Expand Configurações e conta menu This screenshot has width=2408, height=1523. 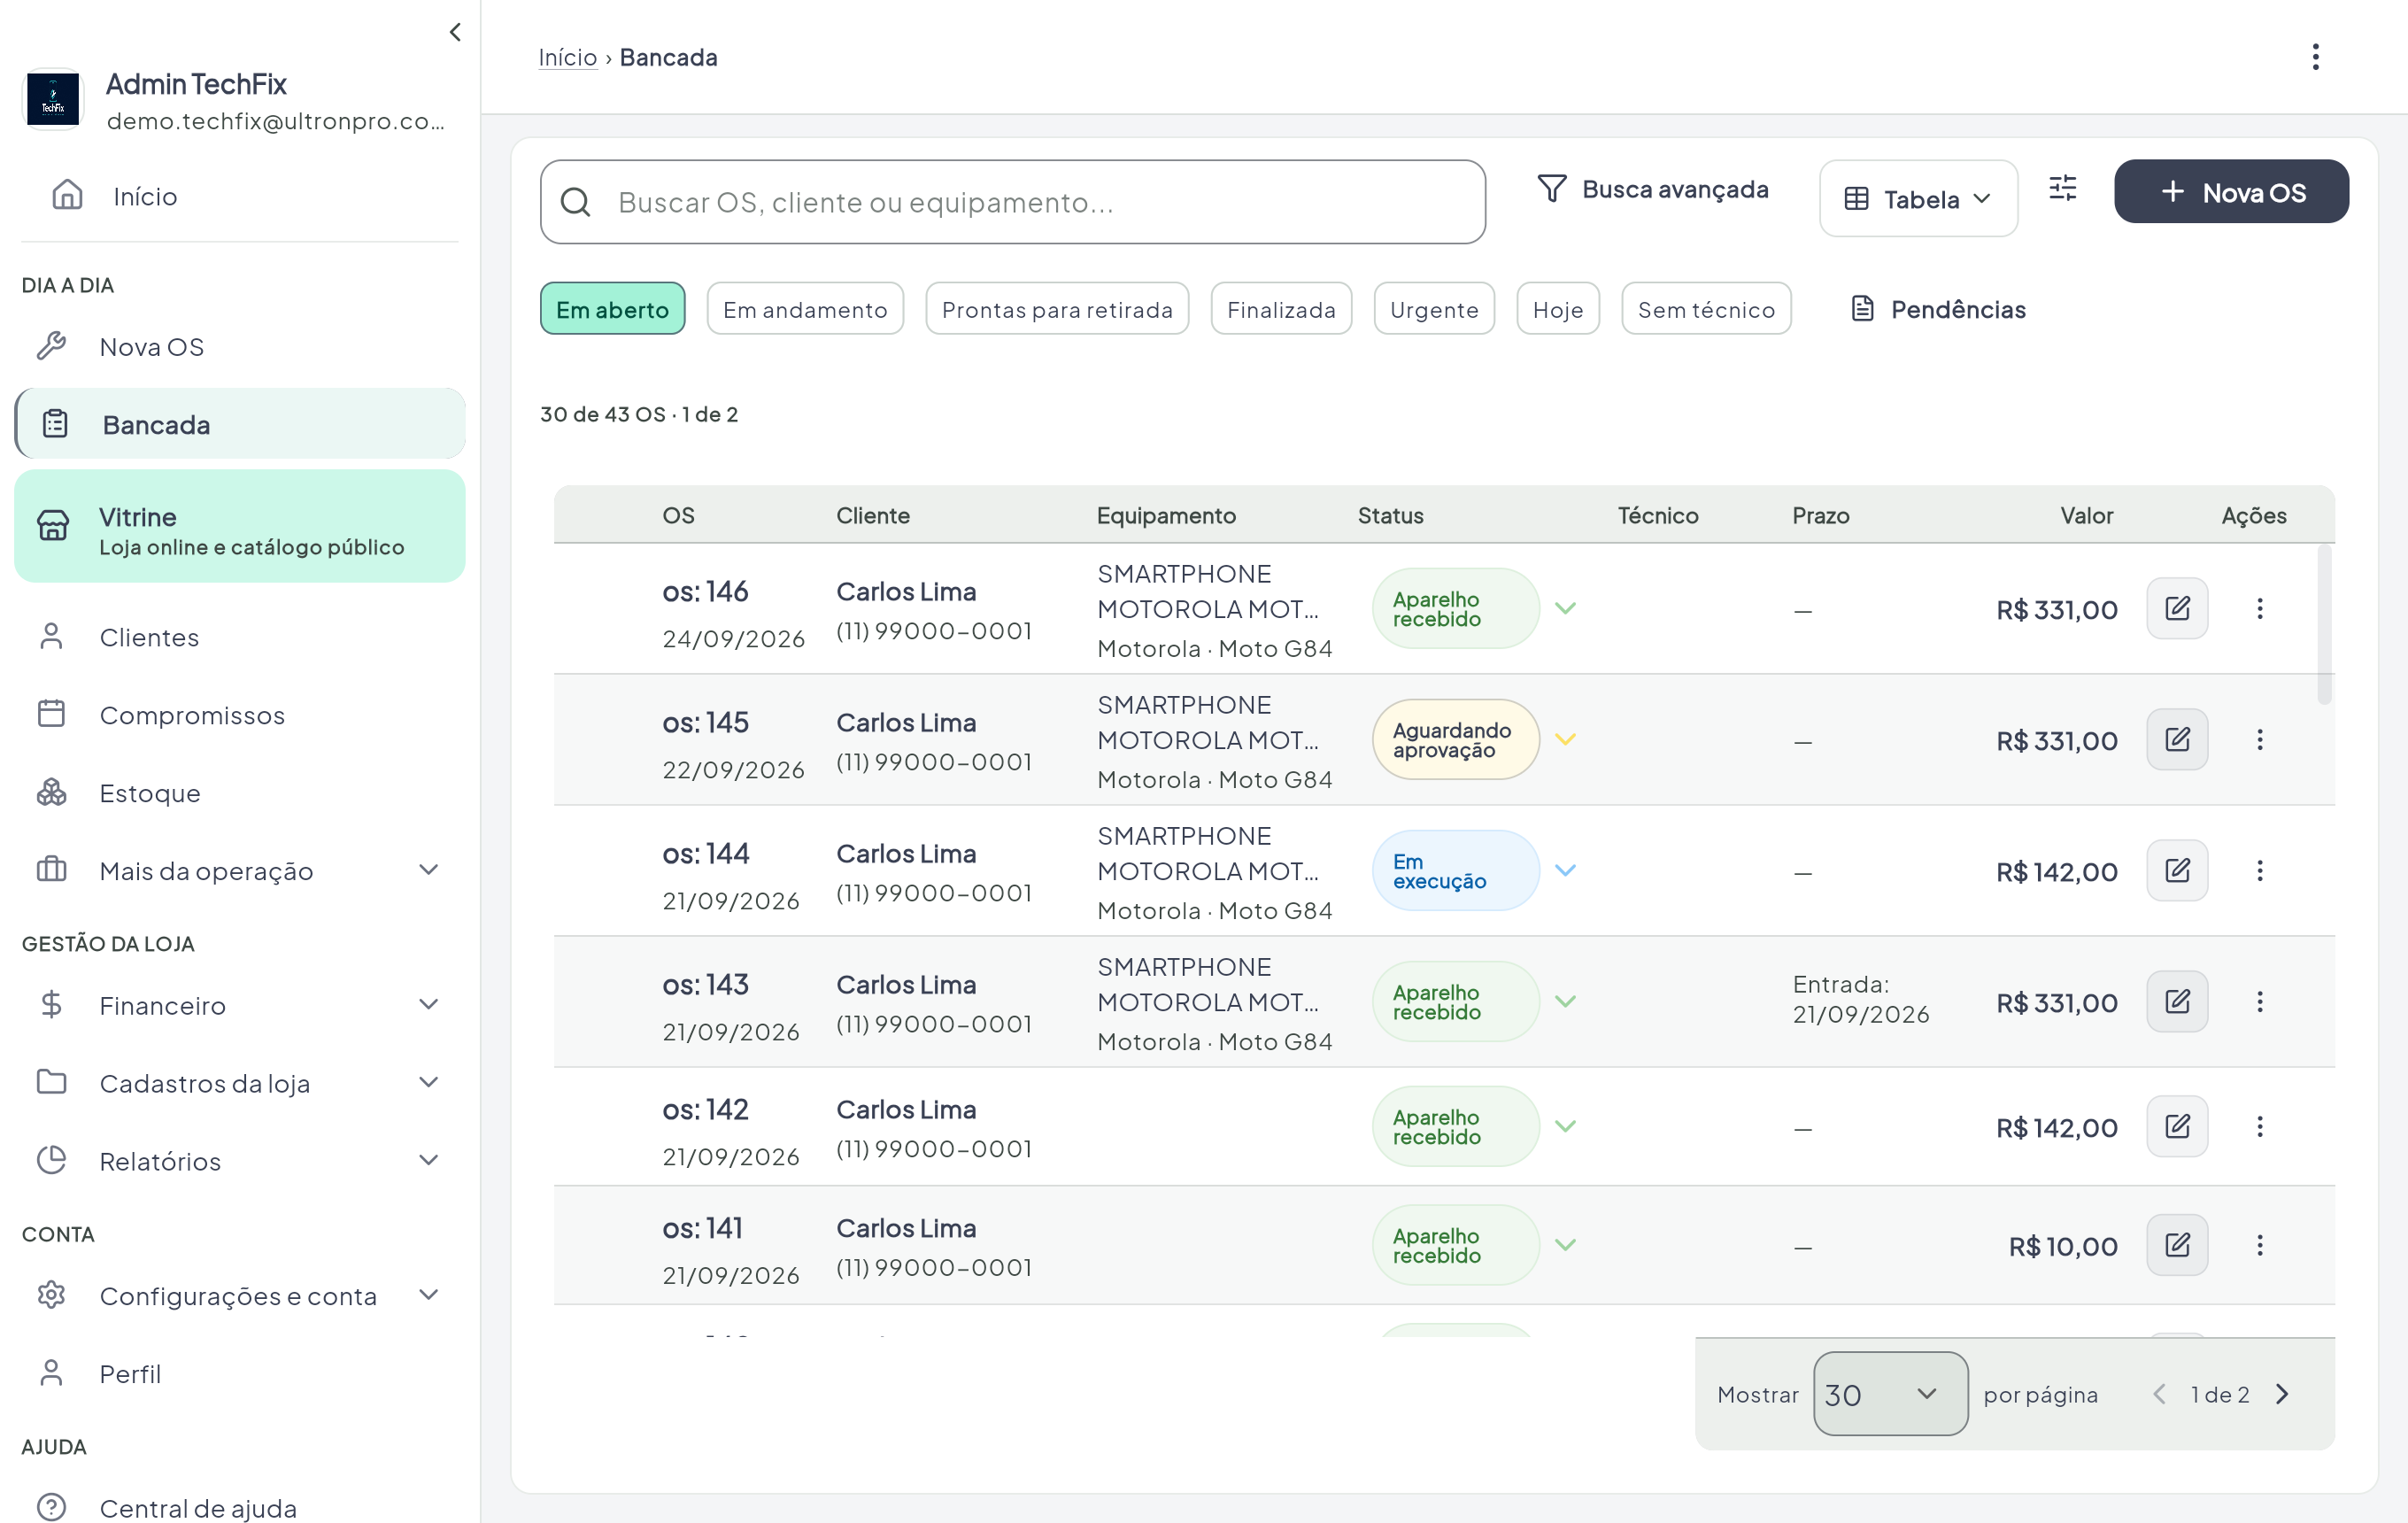coord(240,1295)
